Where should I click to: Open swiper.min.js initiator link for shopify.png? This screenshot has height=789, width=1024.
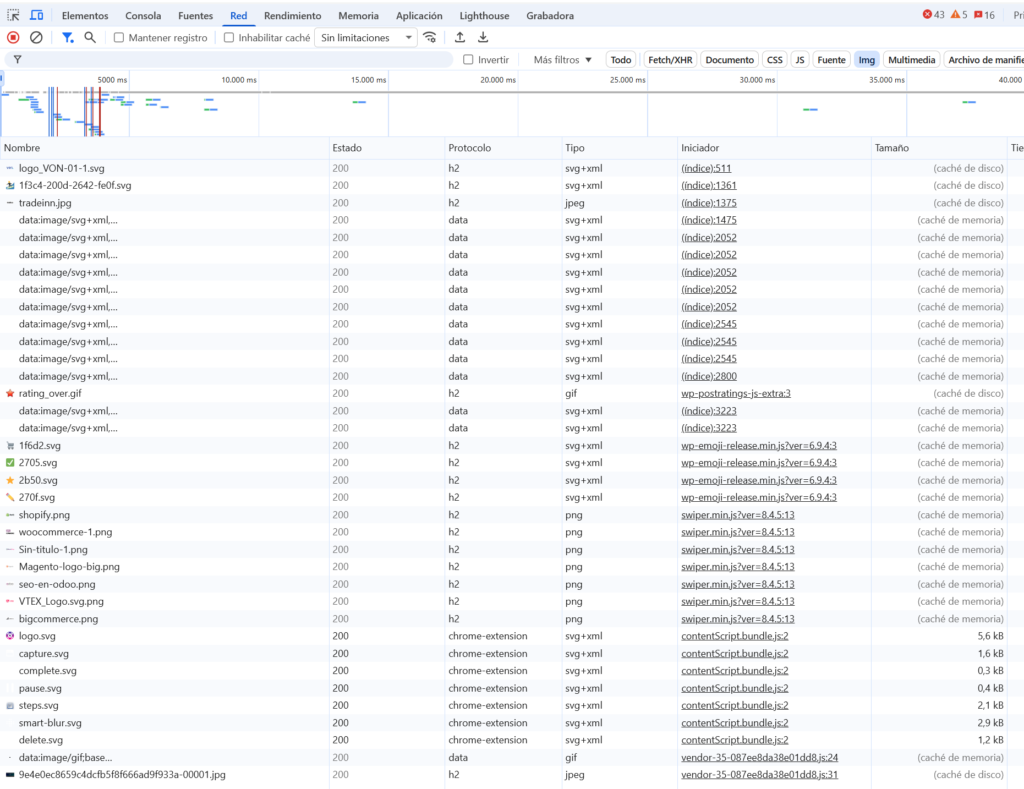(738, 515)
